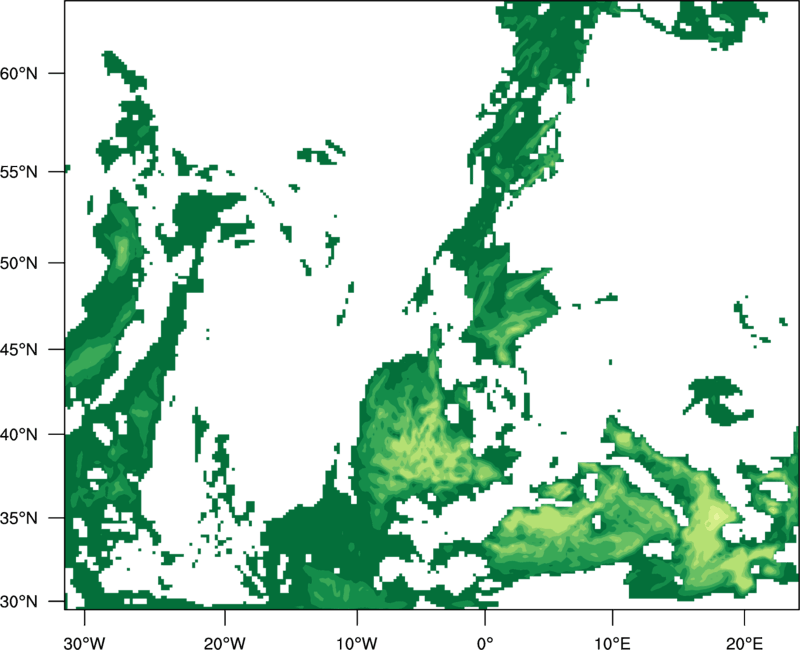Click the 10°W longitude label

click(x=357, y=643)
